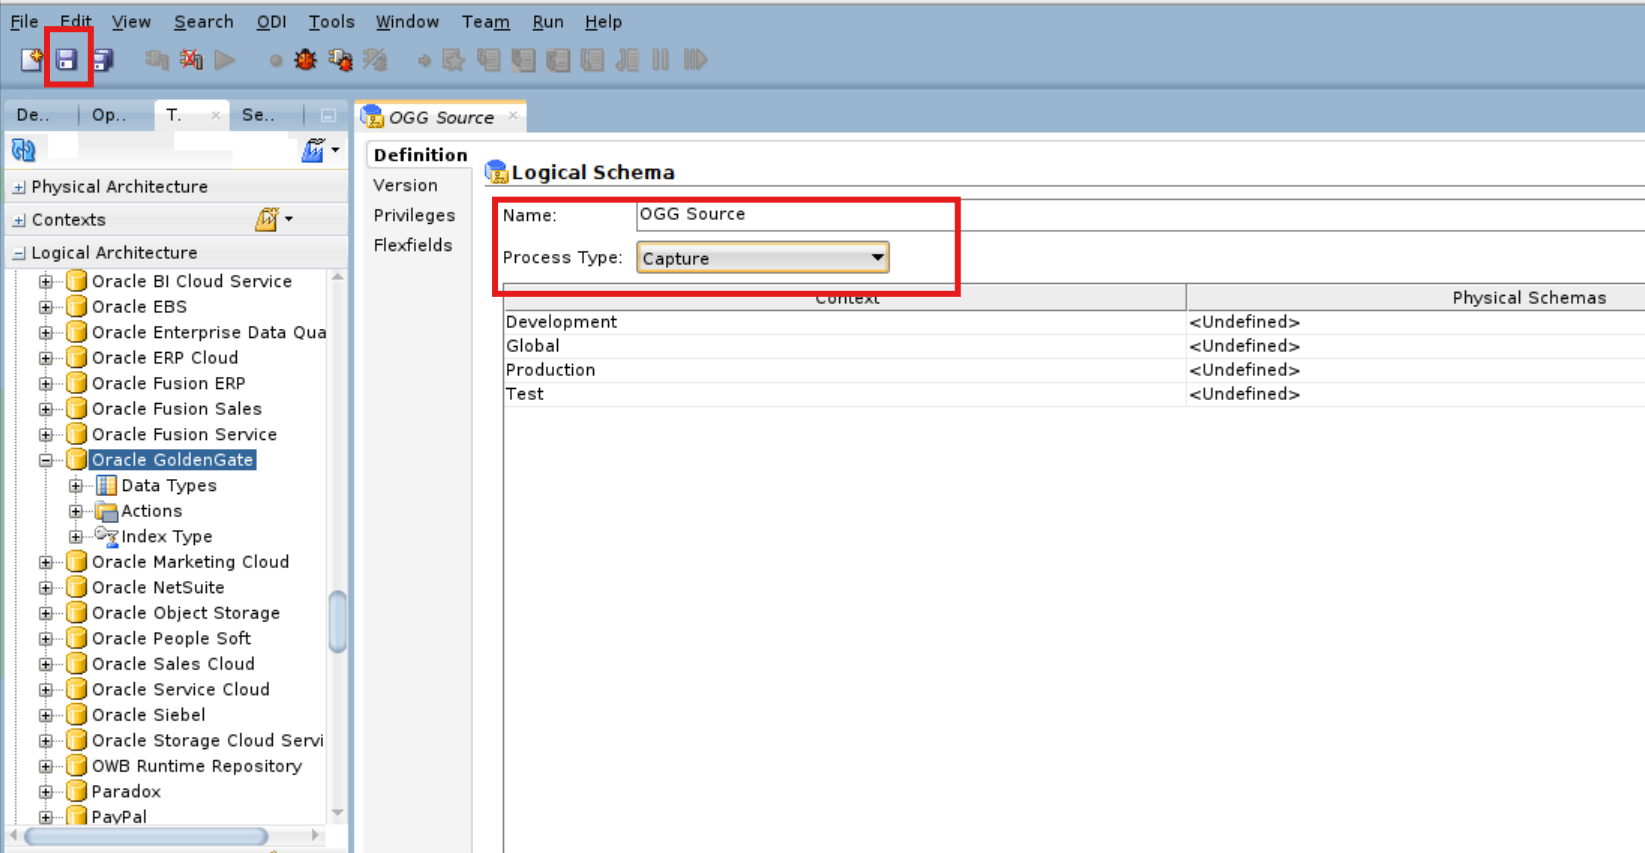
Task: Expand the Index Type node
Action: 76,537
